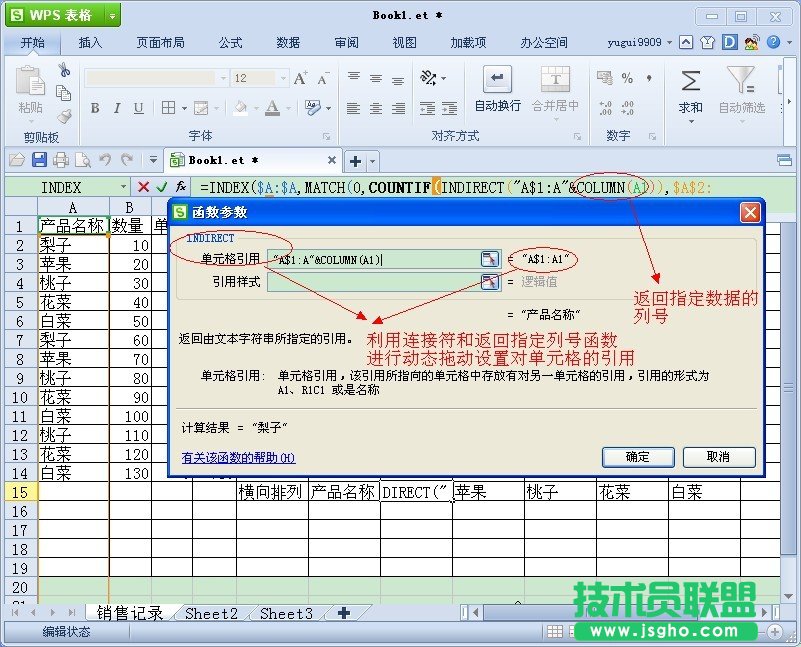The image size is (801, 647).
Task: Switch to the Sheet2 worksheet tab
Action: 210,614
